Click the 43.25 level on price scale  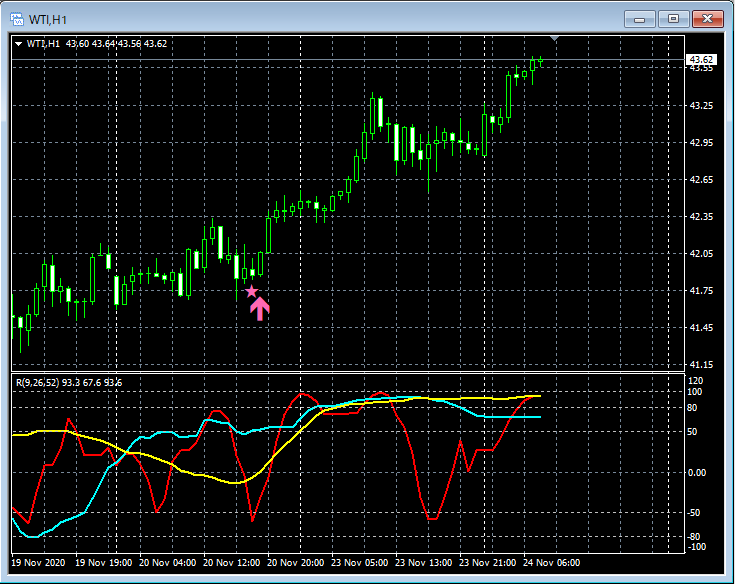tap(700, 106)
